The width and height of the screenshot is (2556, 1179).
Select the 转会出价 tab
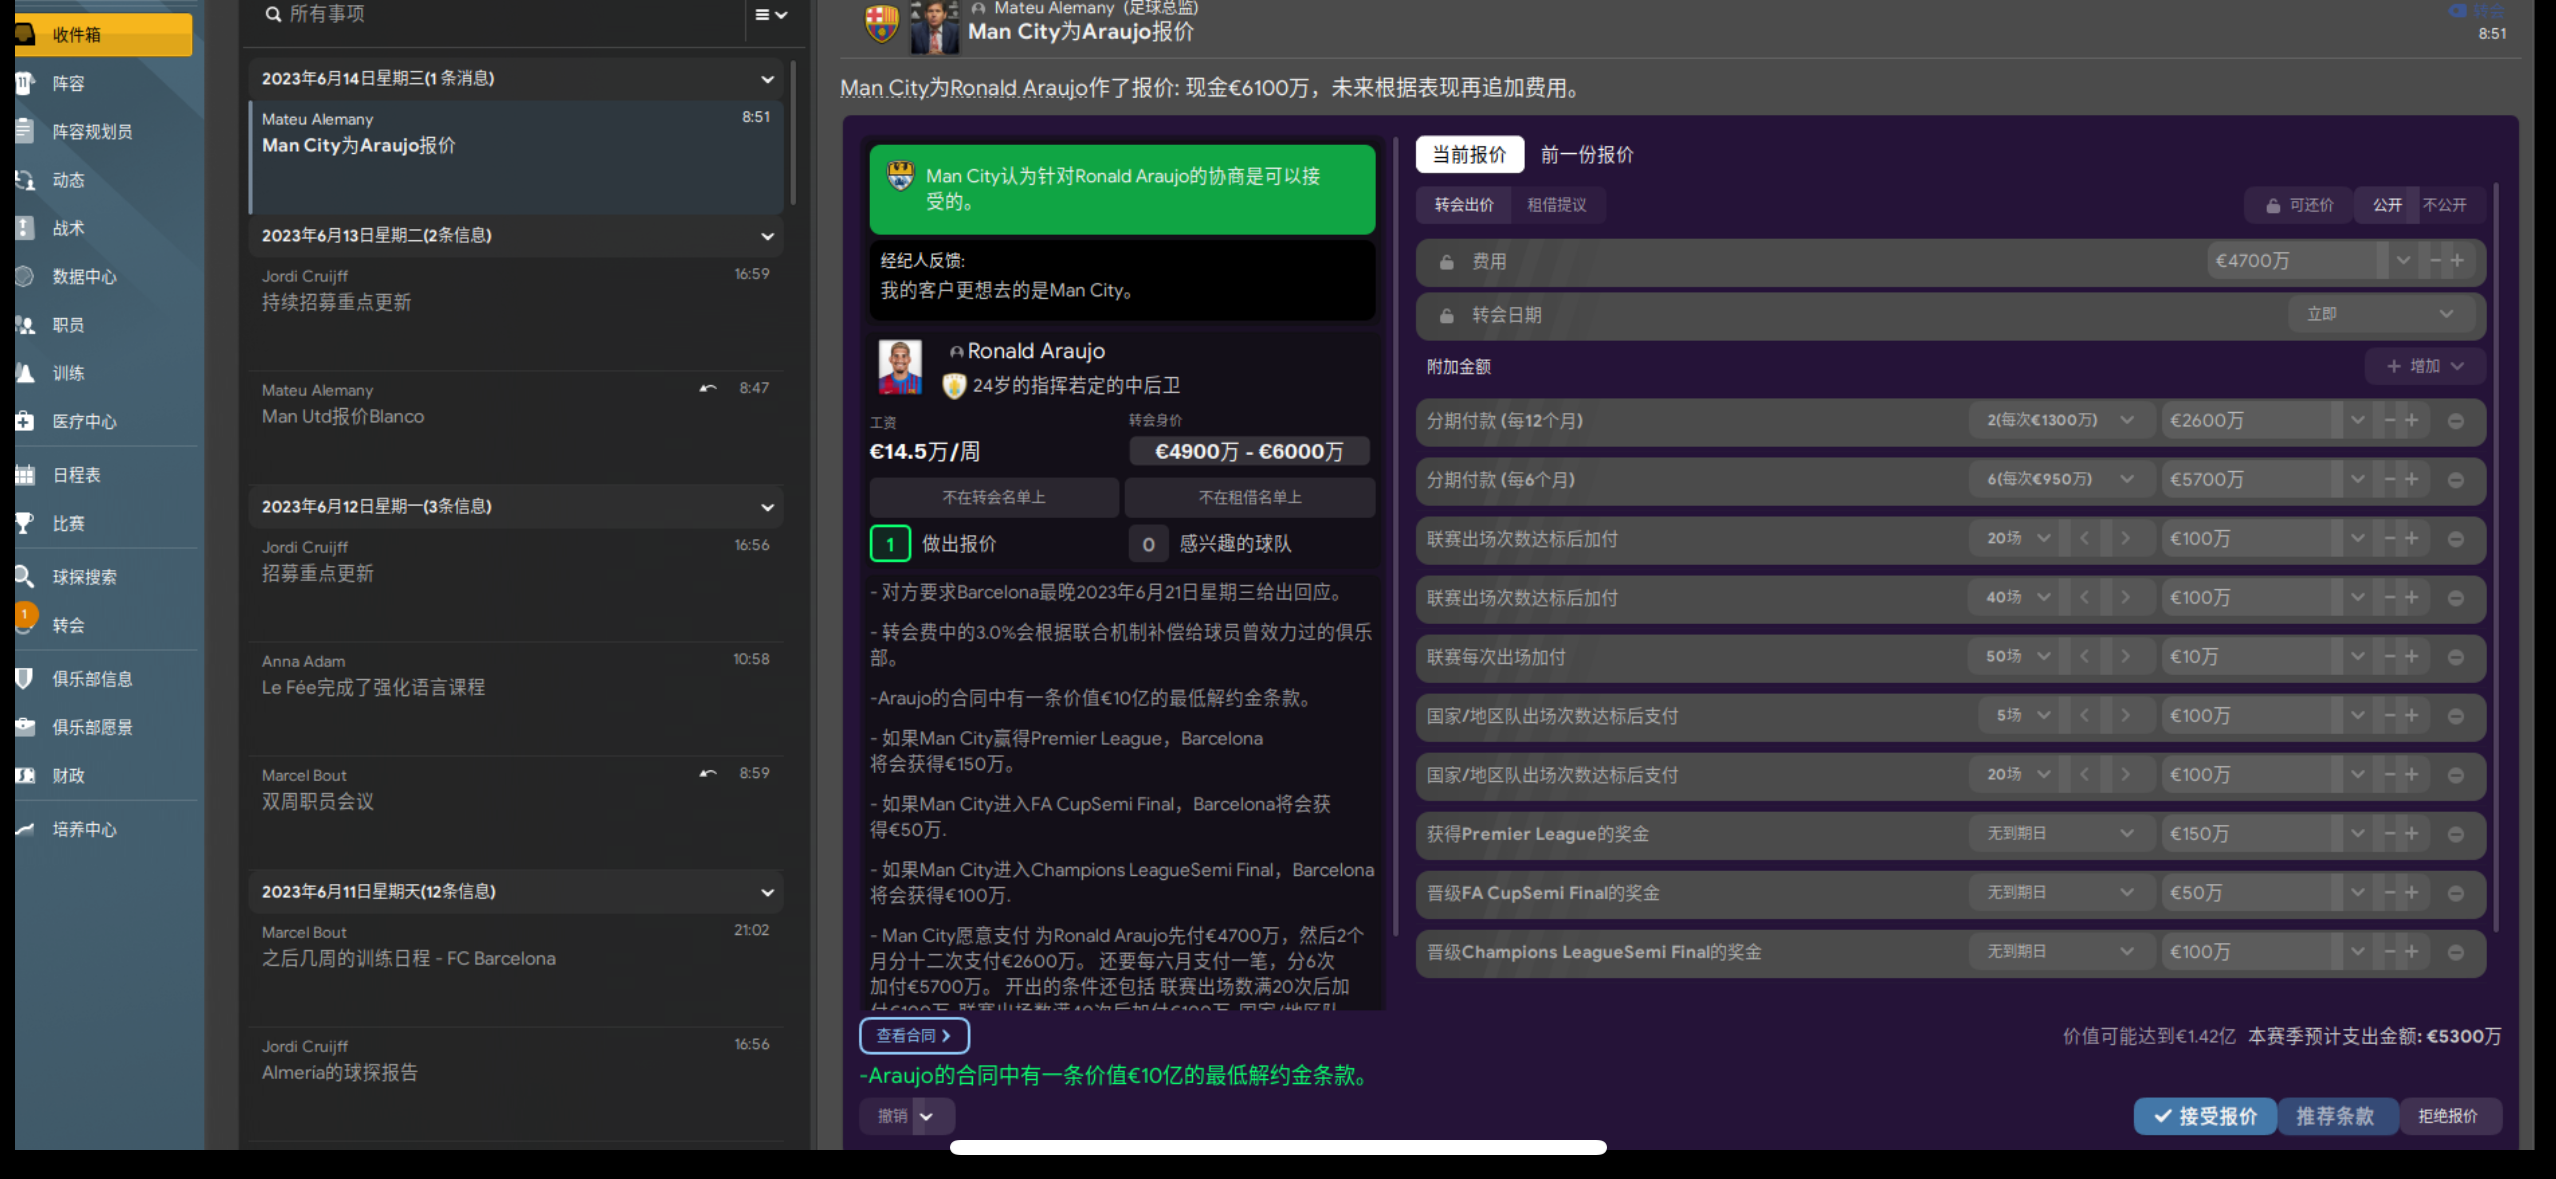point(1464,205)
